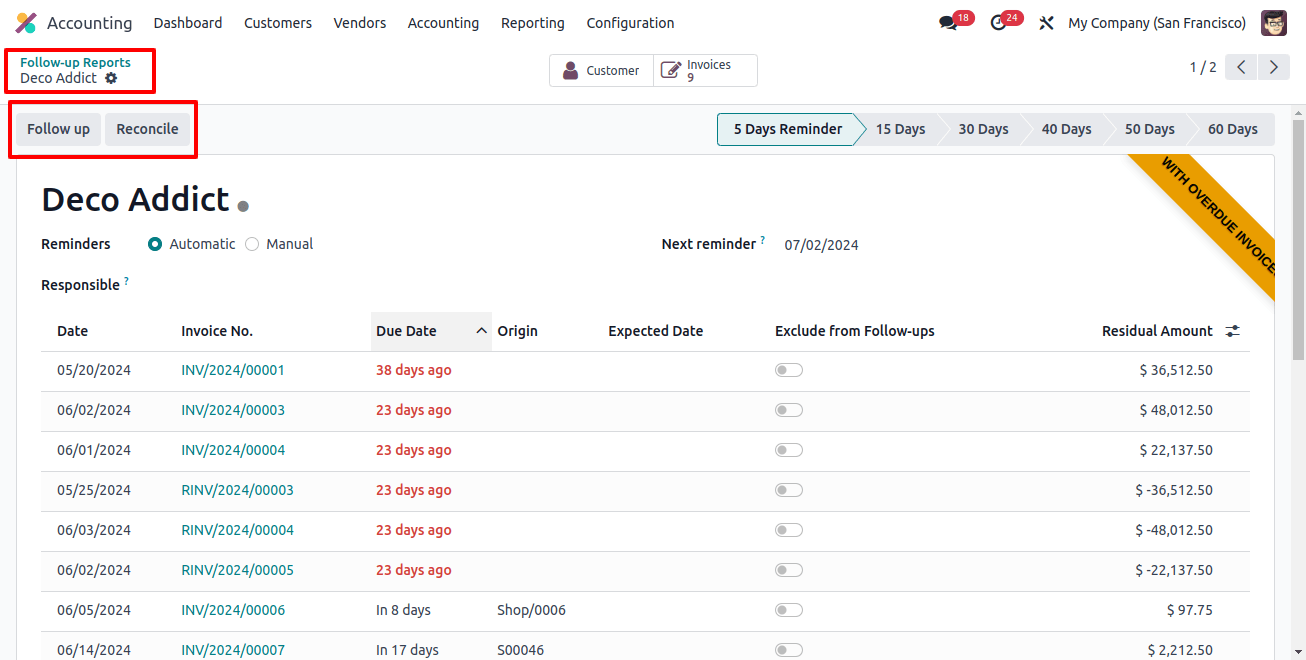Sort by Invoice No. column header
Viewport: 1306px width, 660px height.
[217, 331]
